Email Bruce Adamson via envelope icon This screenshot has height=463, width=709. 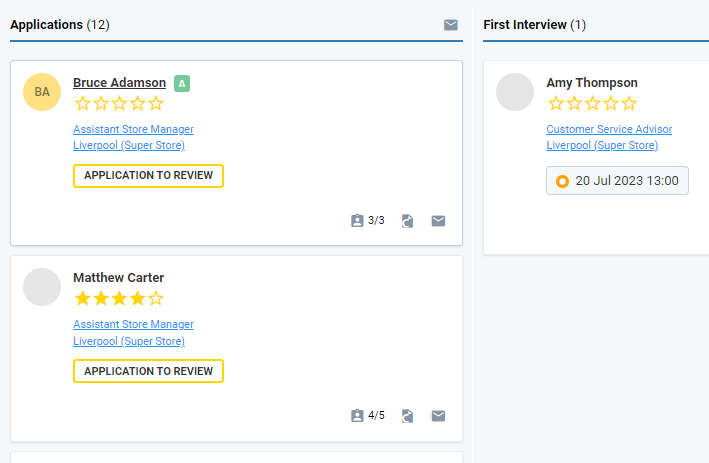pyautogui.click(x=438, y=221)
